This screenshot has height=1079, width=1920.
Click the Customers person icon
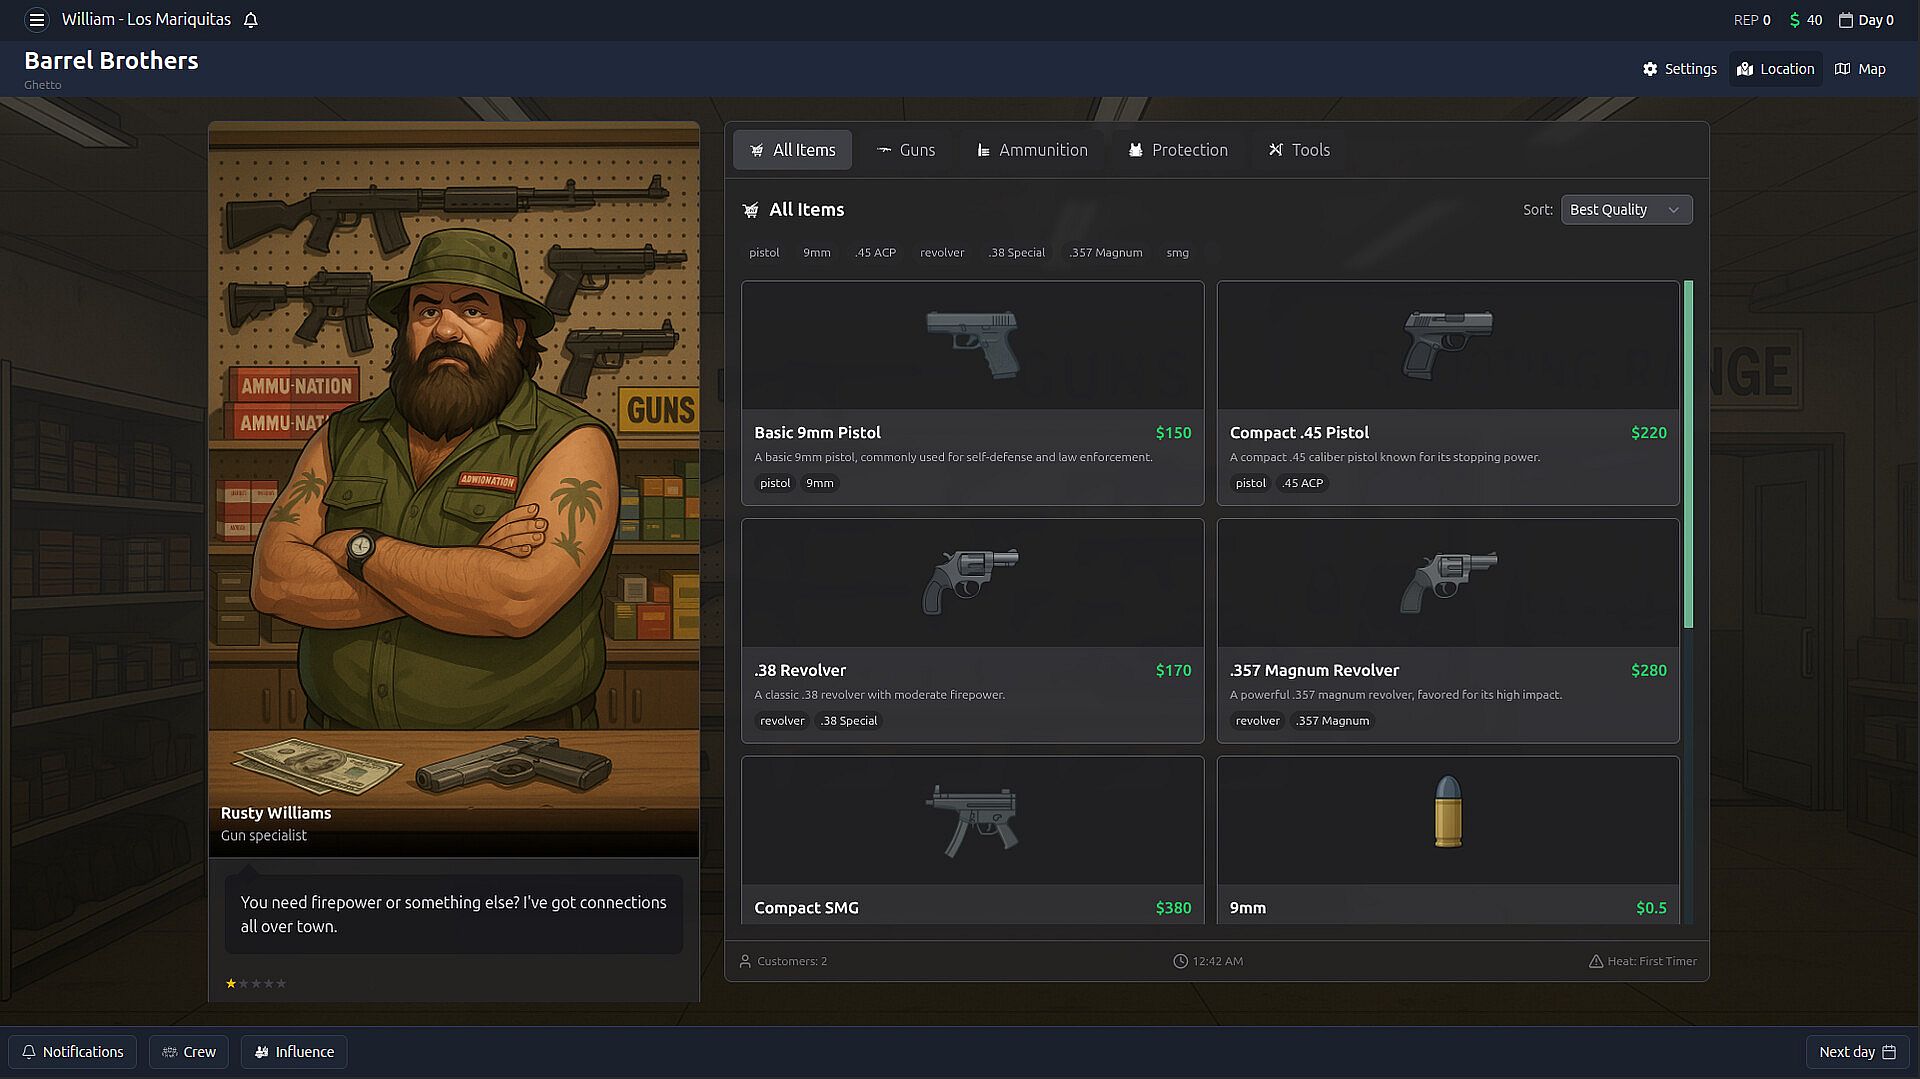pos(745,961)
